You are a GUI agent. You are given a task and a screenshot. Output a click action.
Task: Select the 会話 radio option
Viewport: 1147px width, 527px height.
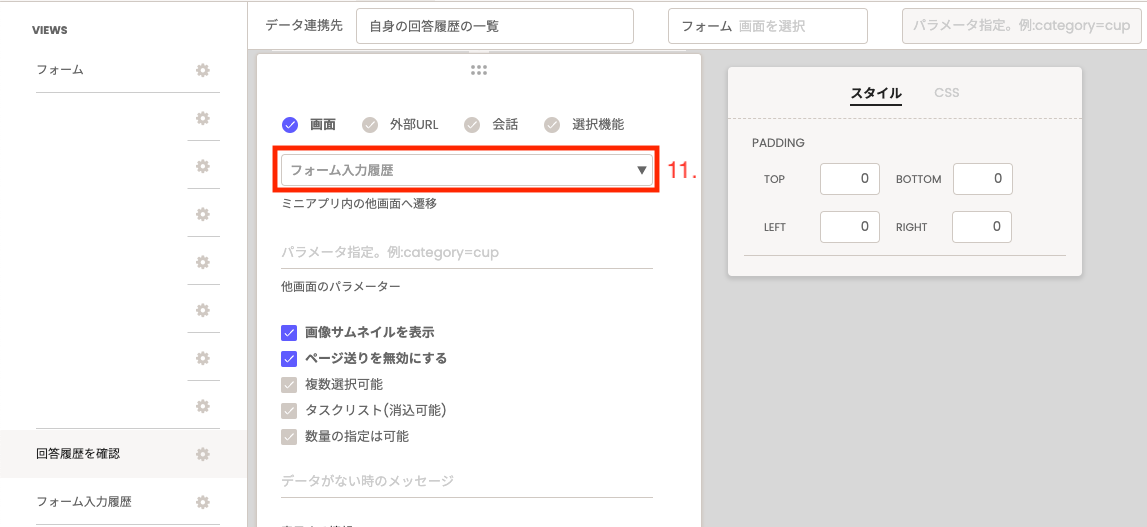point(473,124)
